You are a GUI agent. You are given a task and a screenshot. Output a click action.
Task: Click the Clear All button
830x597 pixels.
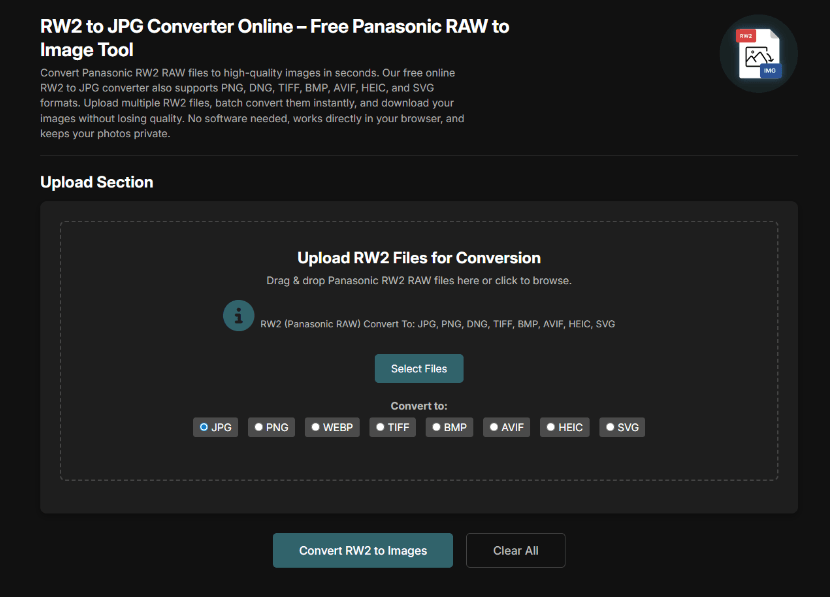[x=516, y=550]
